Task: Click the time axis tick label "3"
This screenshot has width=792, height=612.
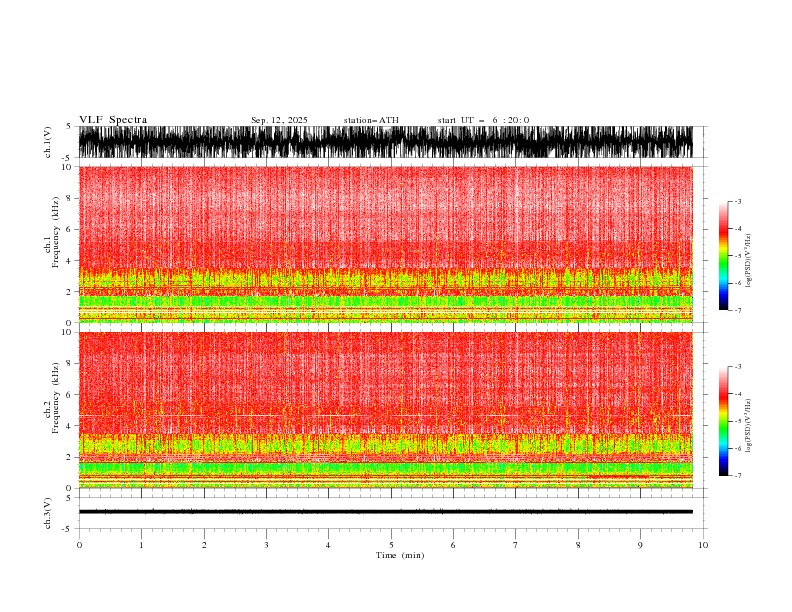Action: 266,545
